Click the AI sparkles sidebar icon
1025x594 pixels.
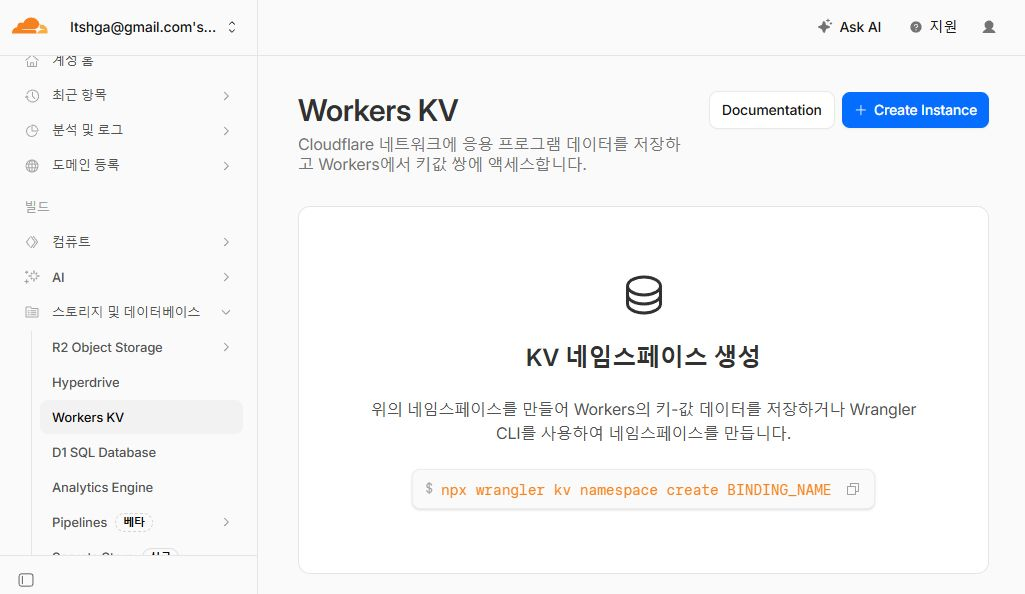tap(32, 277)
